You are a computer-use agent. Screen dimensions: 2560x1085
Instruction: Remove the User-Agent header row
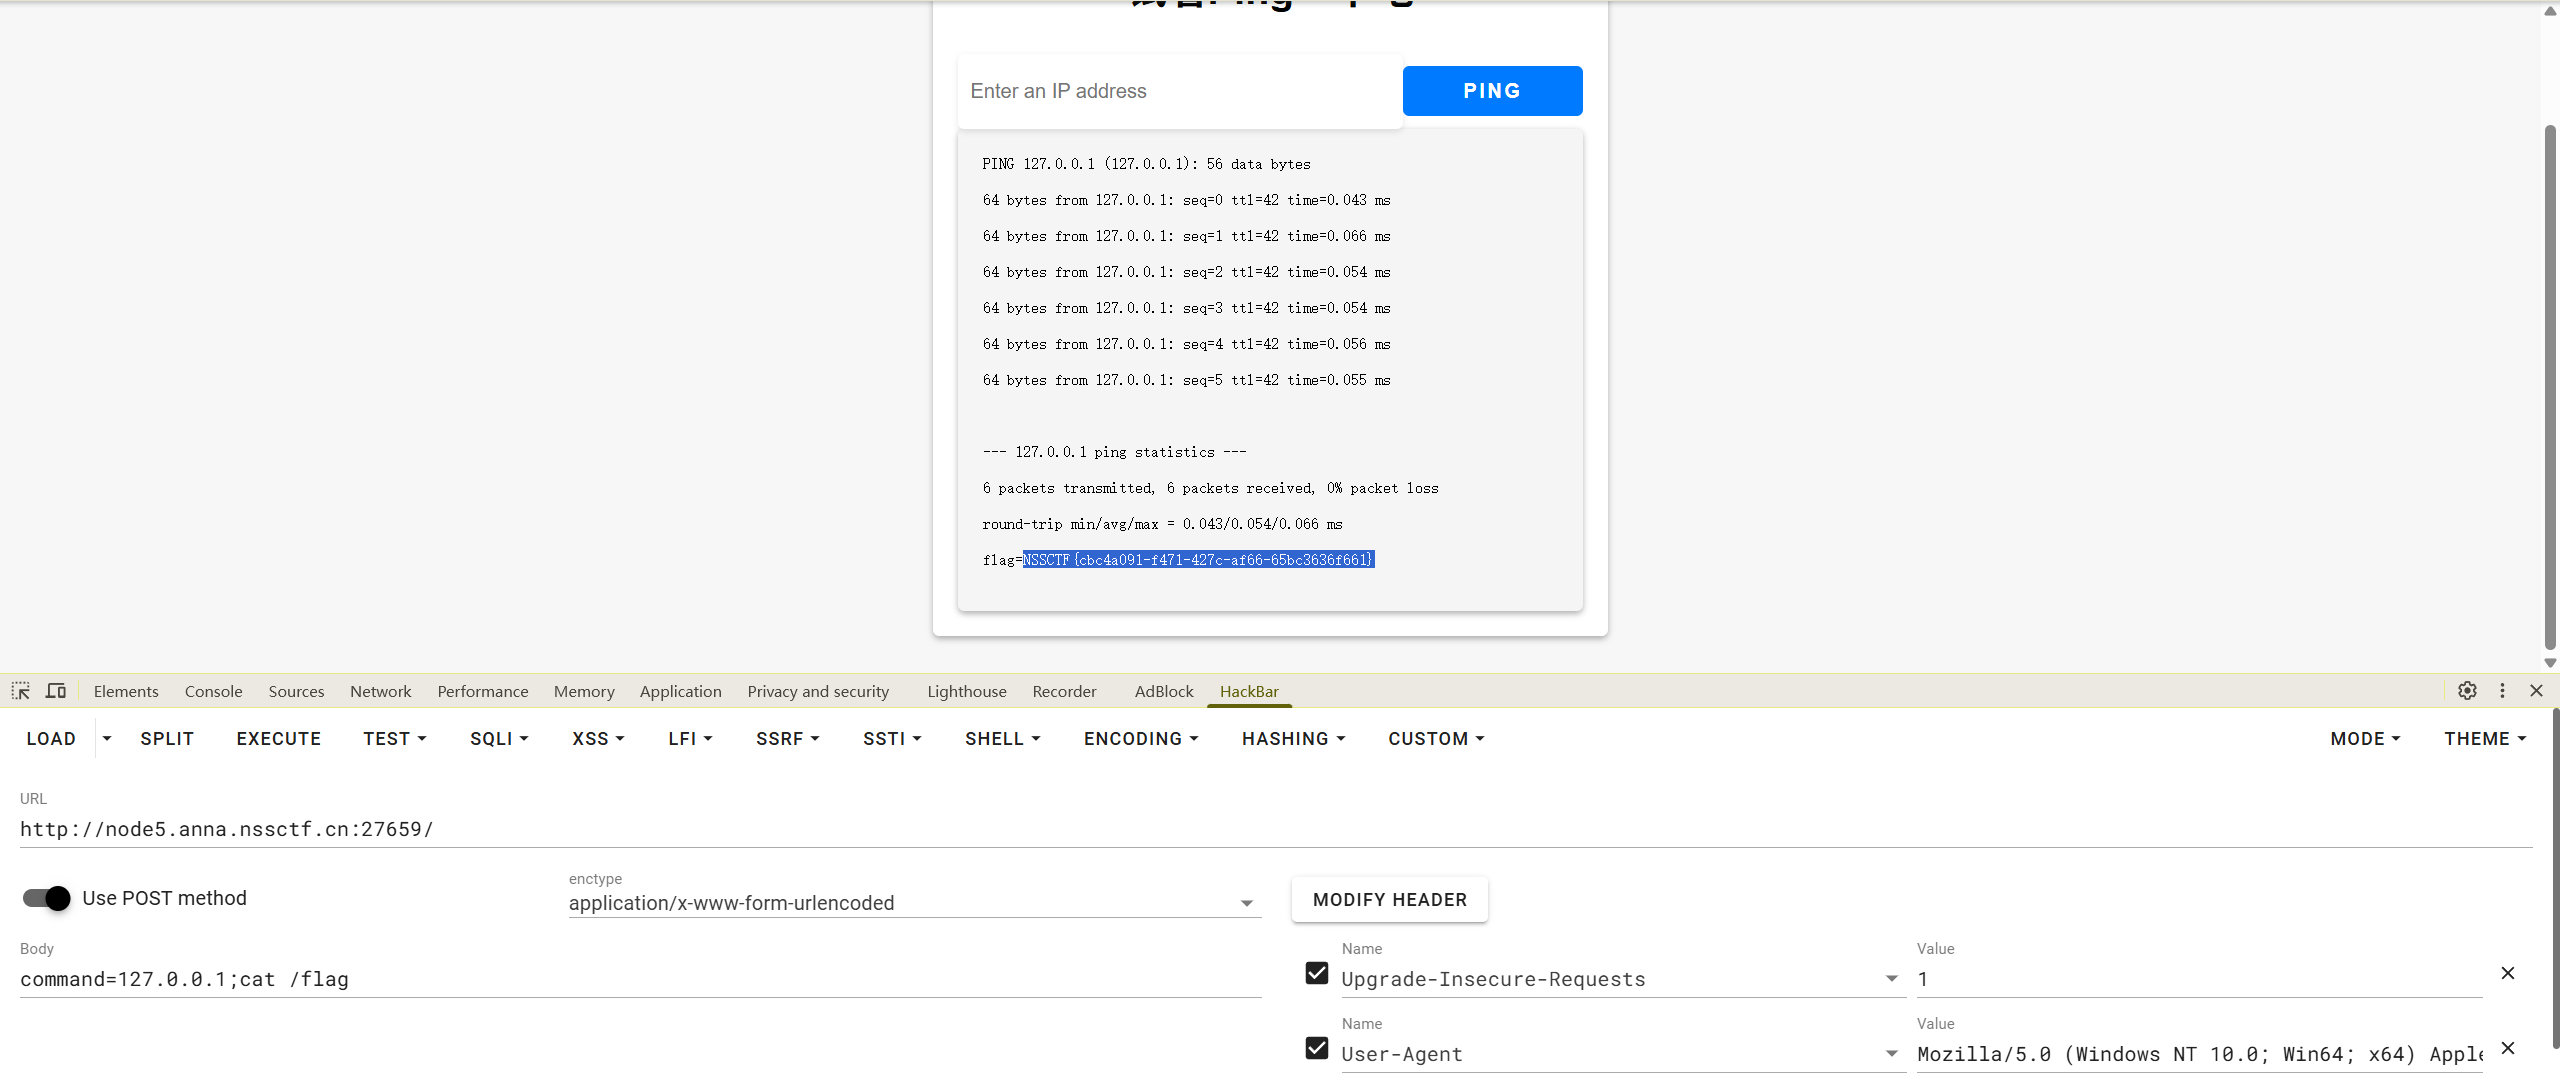(x=2507, y=1048)
